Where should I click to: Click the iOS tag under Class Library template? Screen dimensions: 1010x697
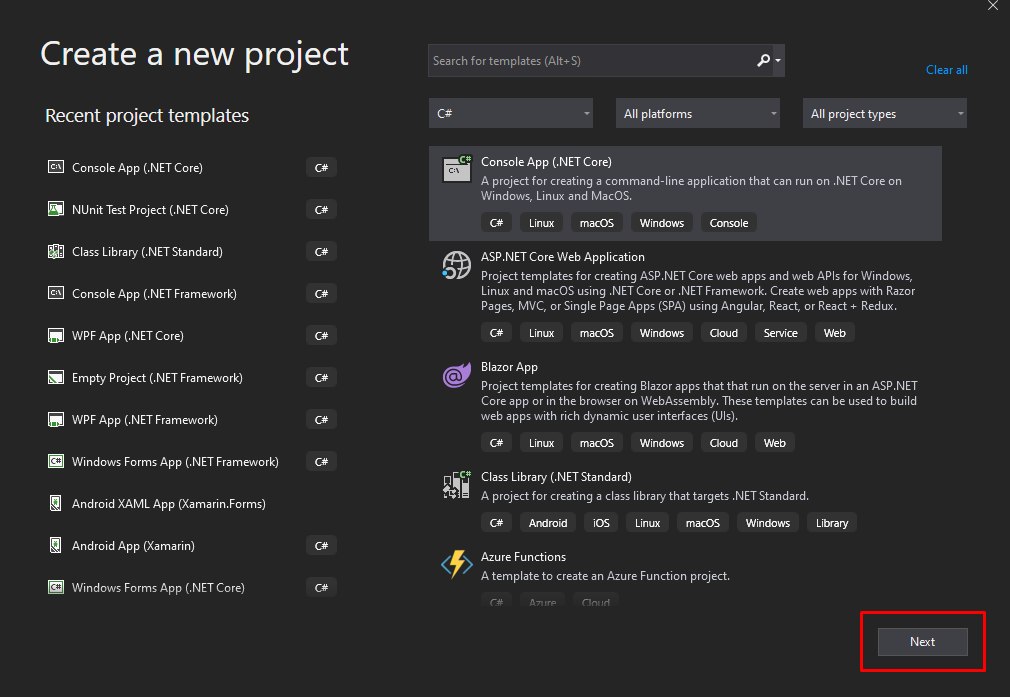click(601, 523)
